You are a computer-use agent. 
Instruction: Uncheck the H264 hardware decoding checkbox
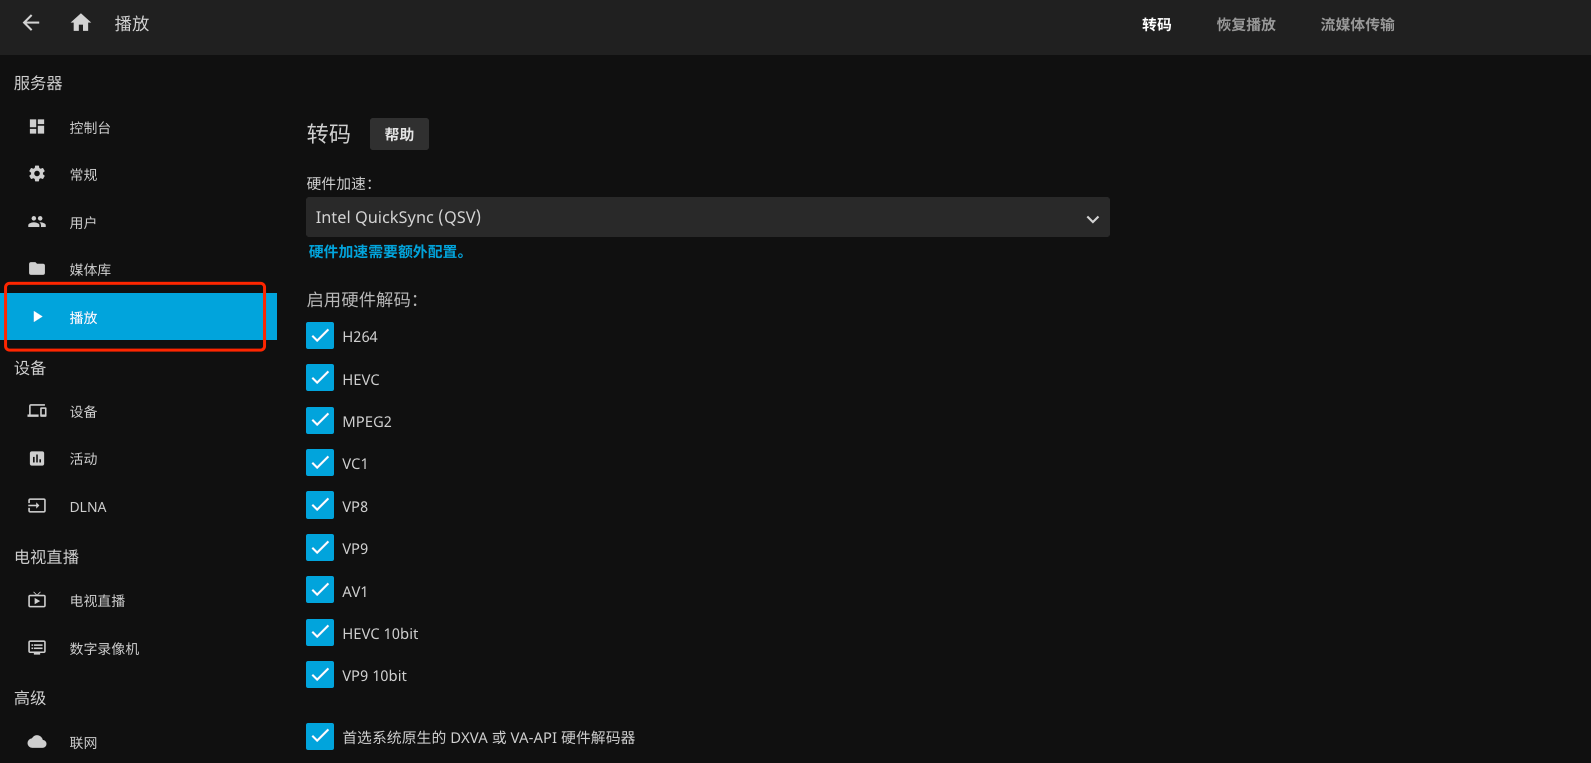[x=320, y=336]
